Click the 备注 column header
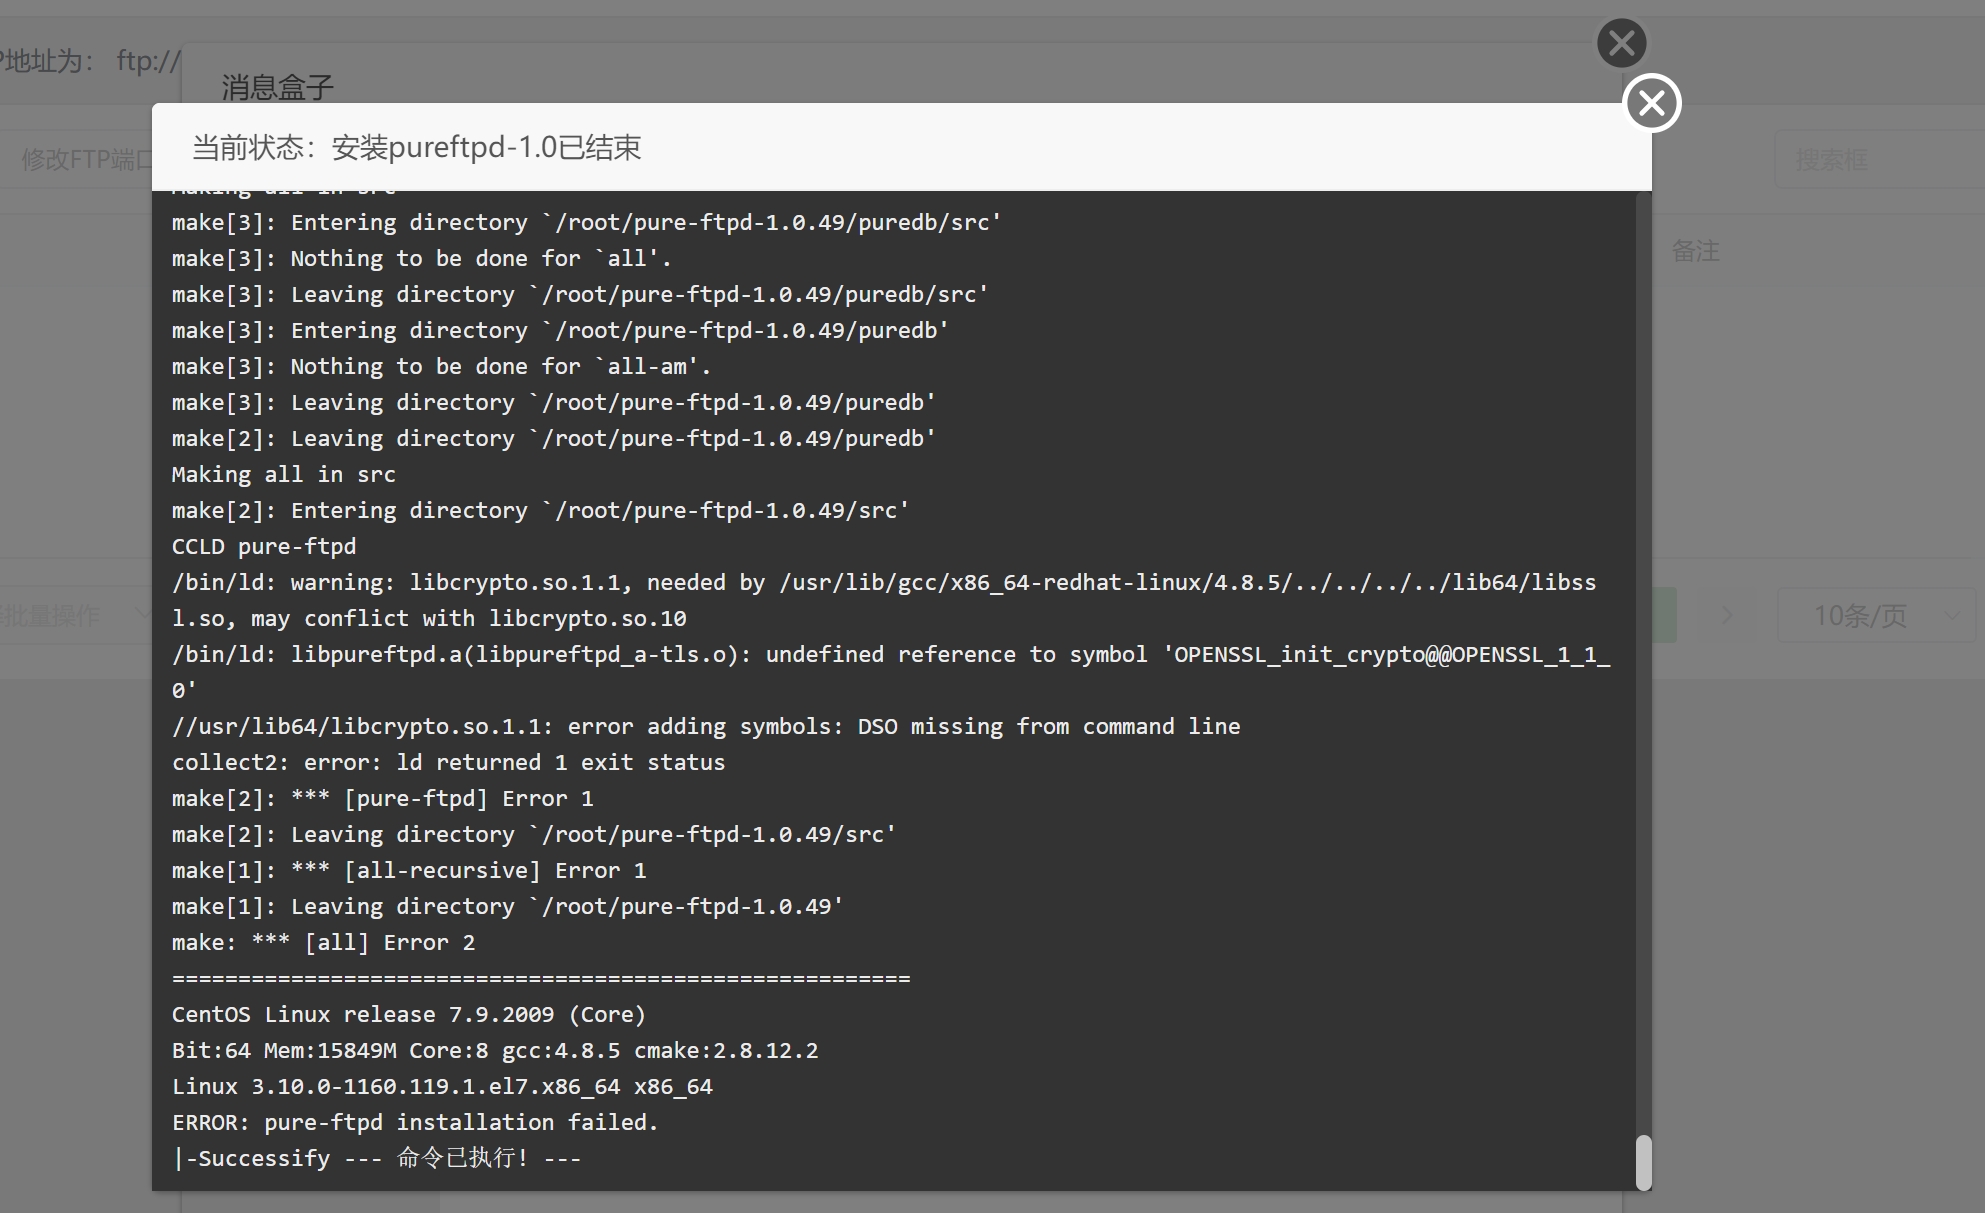Viewport: 1985px width, 1213px height. pyautogui.click(x=1695, y=251)
